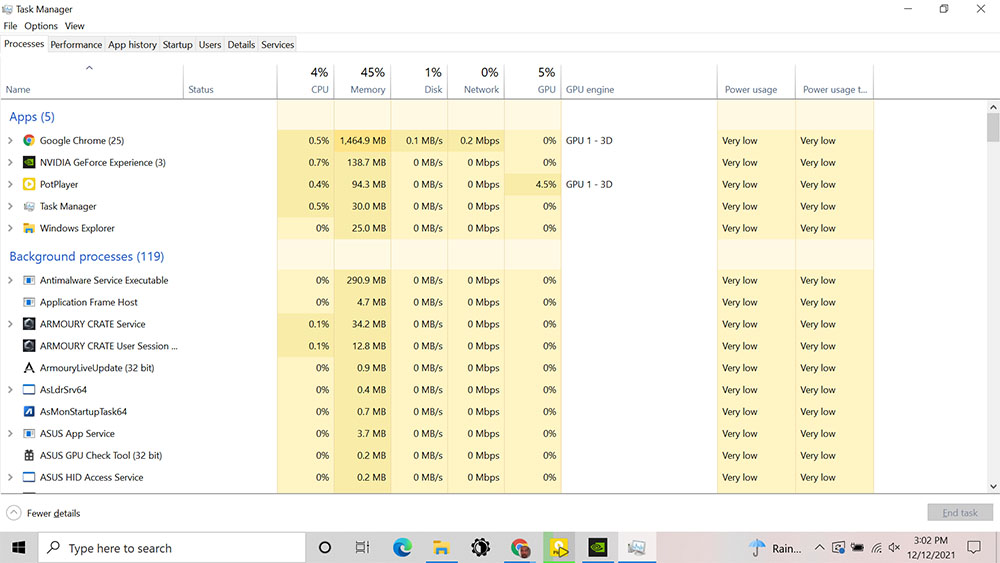Switch to the Performance tab

point(76,45)
